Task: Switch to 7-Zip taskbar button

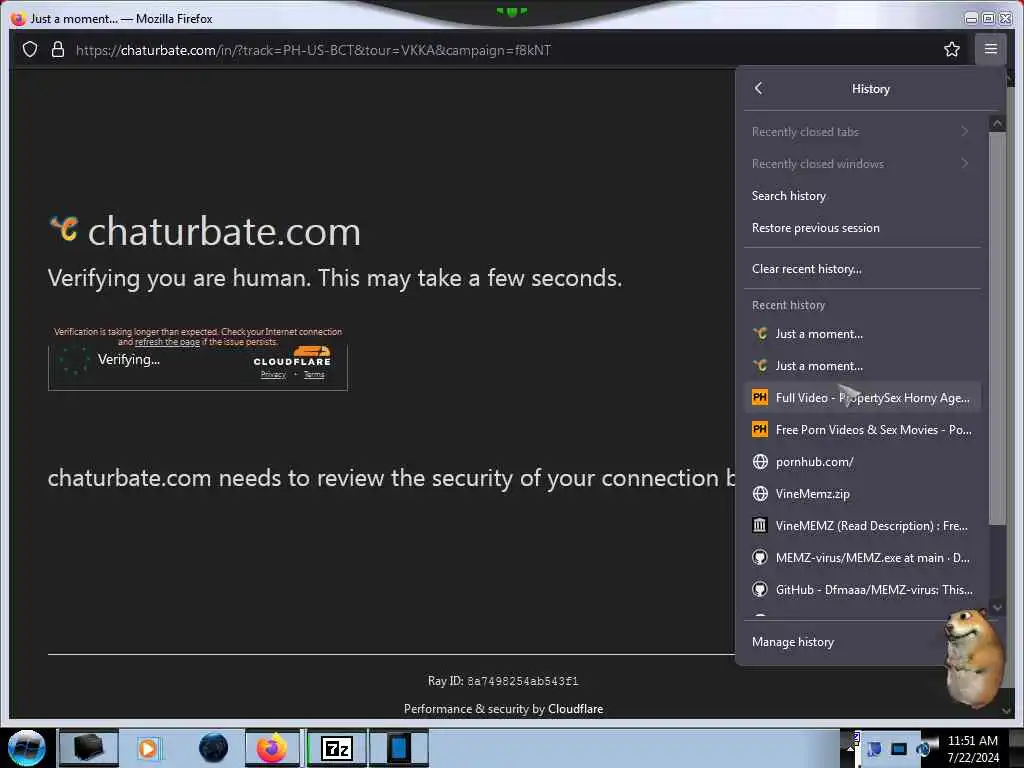Action: 337,748
